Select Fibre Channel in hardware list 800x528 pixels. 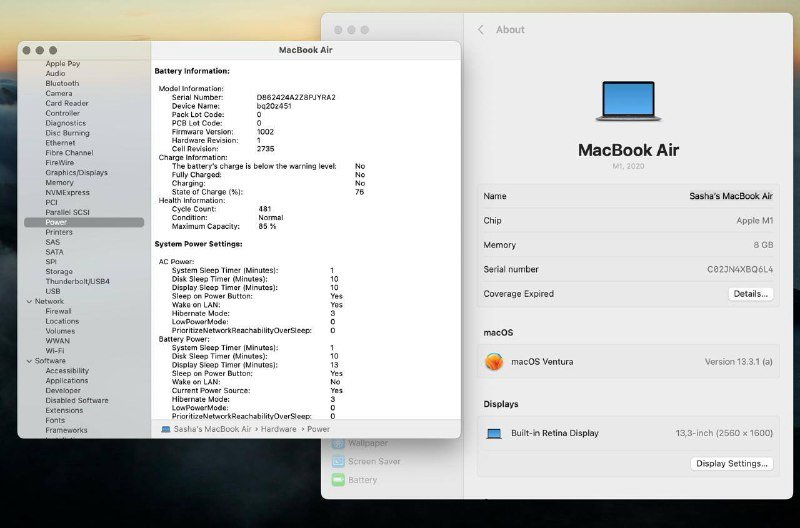[x=69, y=153]
